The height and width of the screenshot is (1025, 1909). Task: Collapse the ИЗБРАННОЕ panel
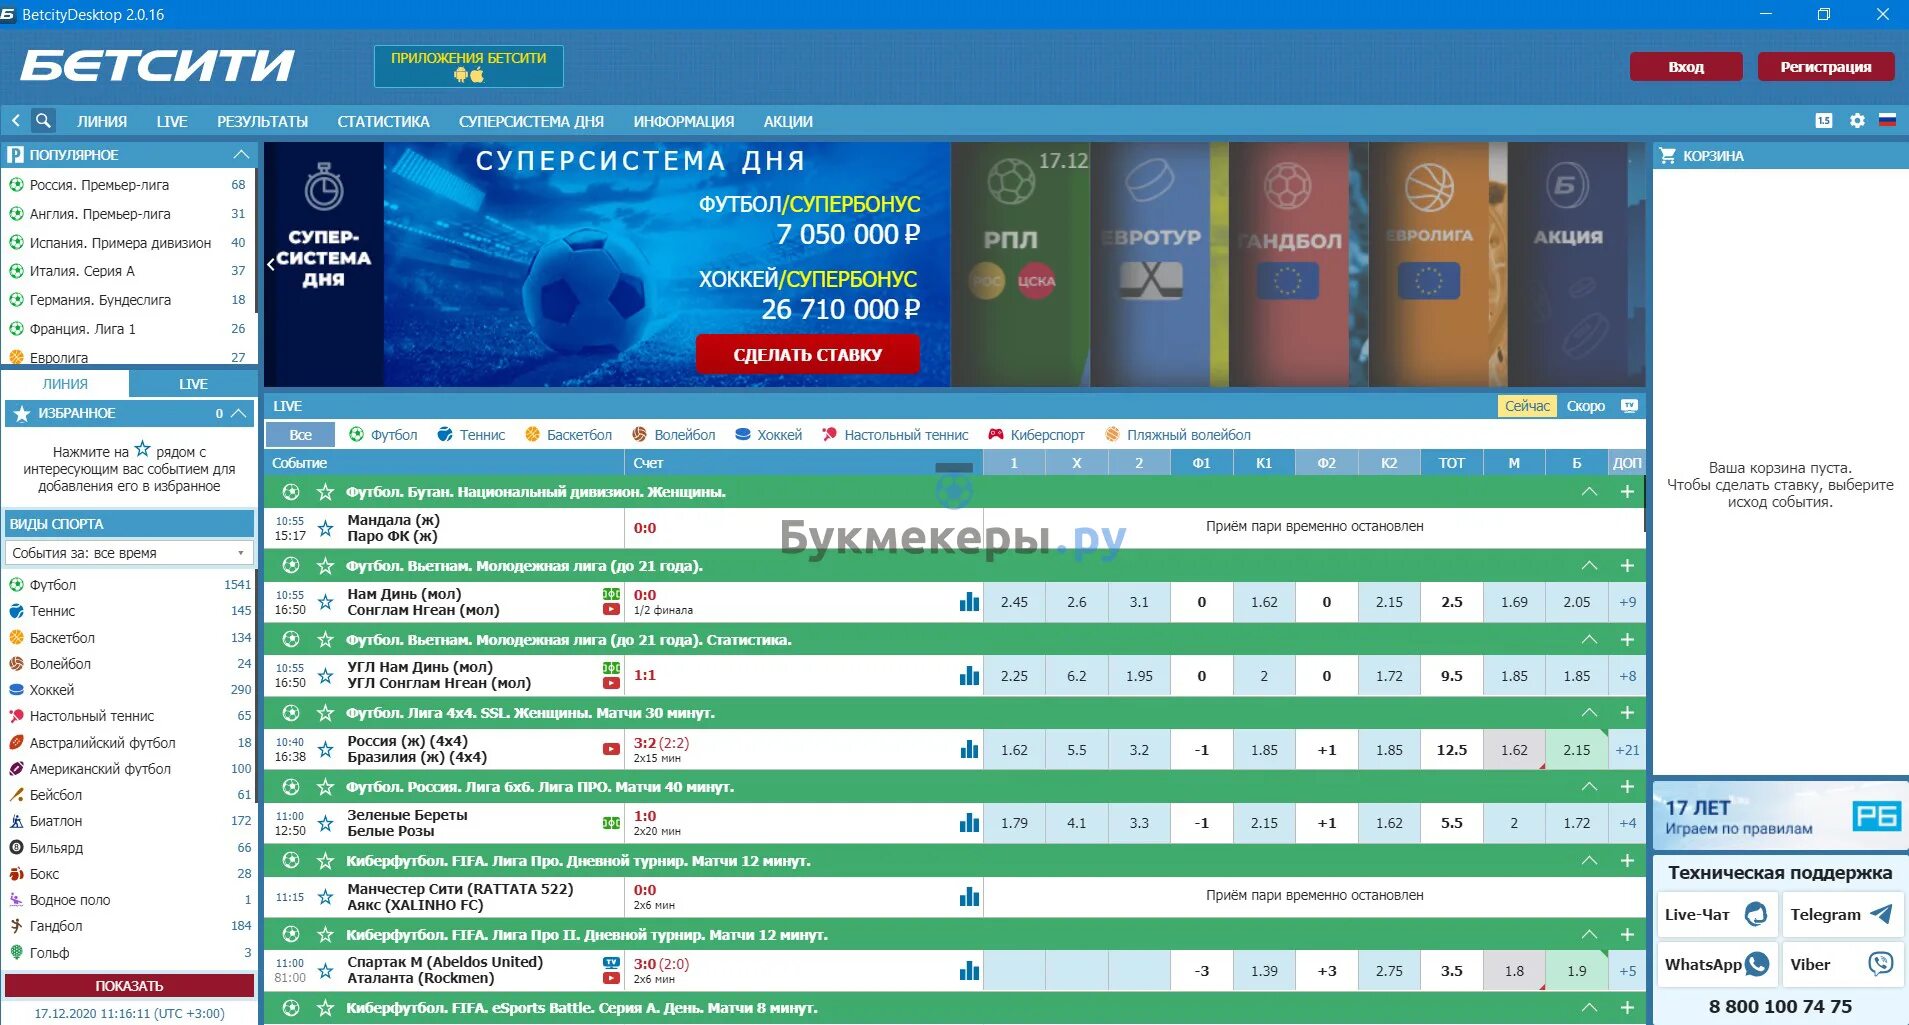238,413
